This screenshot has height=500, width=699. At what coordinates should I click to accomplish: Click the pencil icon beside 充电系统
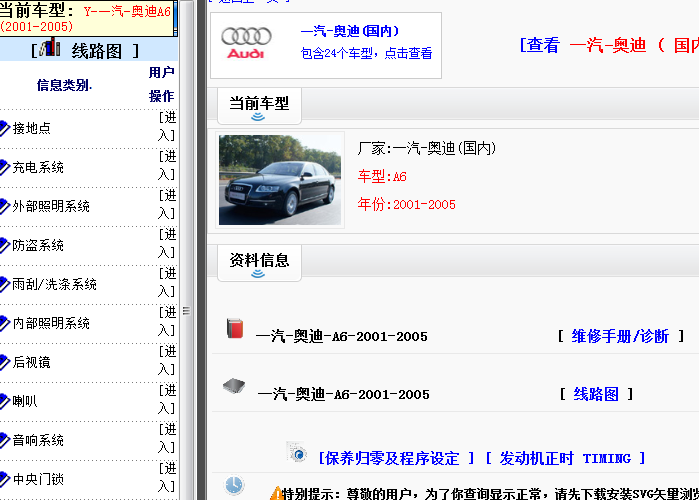[4, 167]
